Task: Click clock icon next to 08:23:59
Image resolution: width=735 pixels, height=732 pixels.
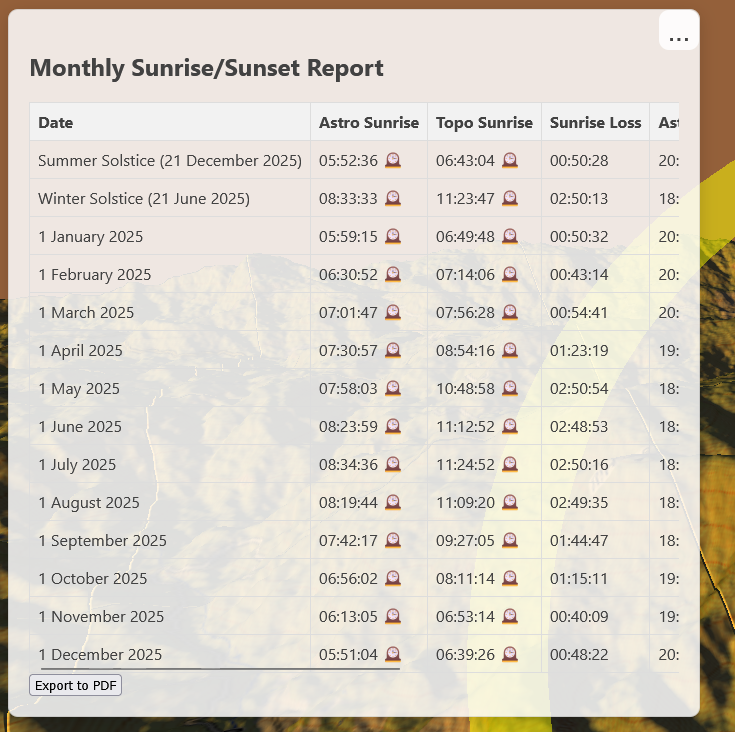Action: [393, 426]
